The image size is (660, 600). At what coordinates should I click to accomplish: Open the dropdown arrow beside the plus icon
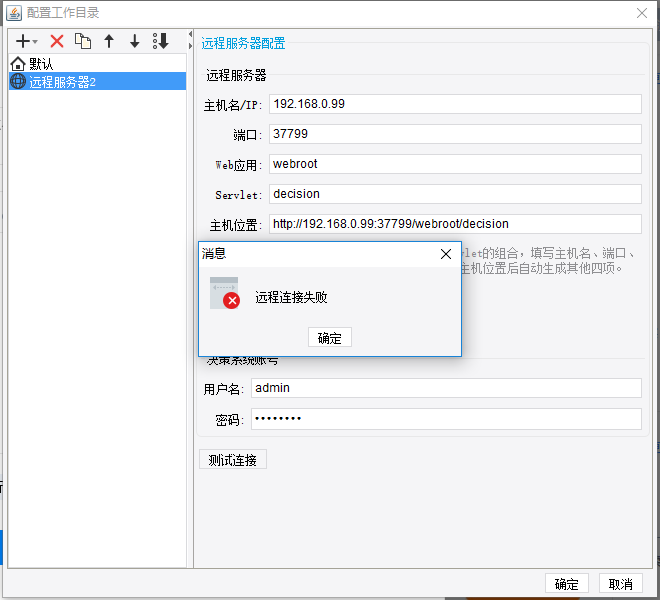[x=35, y=42]
